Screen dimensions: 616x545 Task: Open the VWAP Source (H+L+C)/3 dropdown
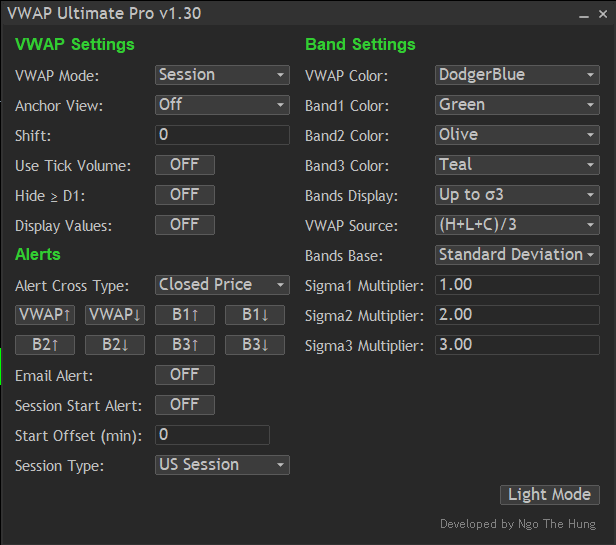[517, 225]
